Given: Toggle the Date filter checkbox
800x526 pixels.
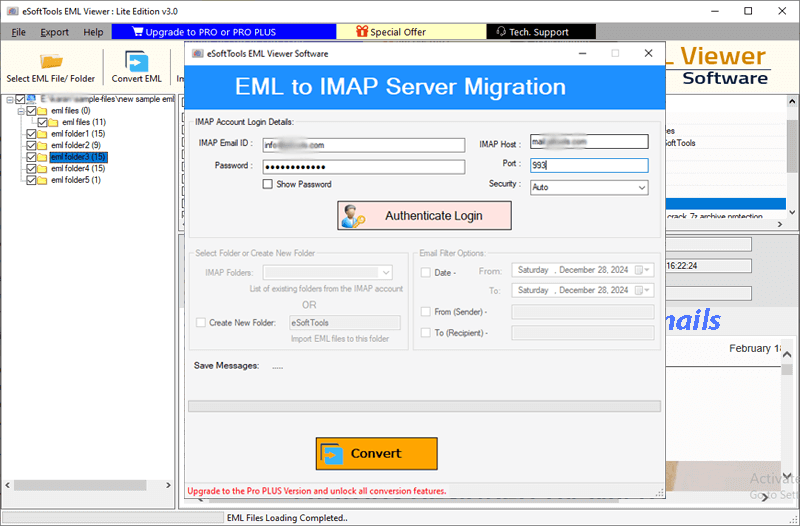Looking at the screenshot, I should point(426,272).
